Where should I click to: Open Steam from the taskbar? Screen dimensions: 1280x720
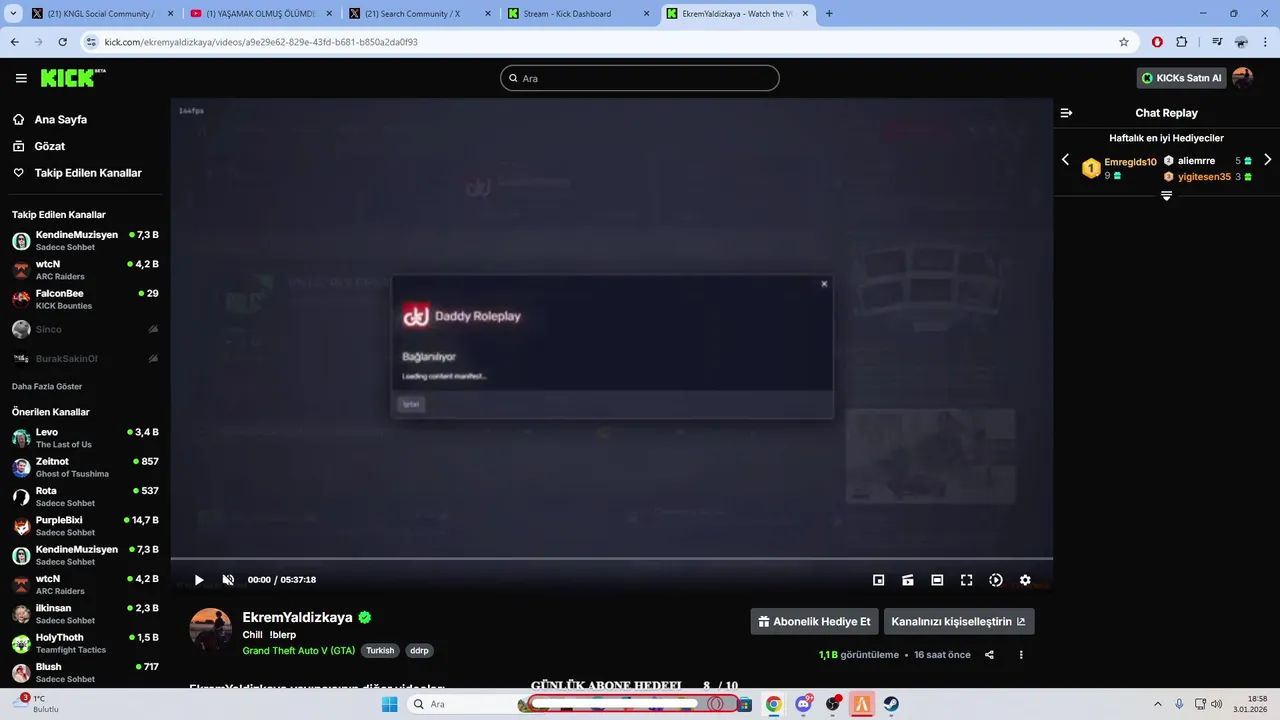point(890,704)
